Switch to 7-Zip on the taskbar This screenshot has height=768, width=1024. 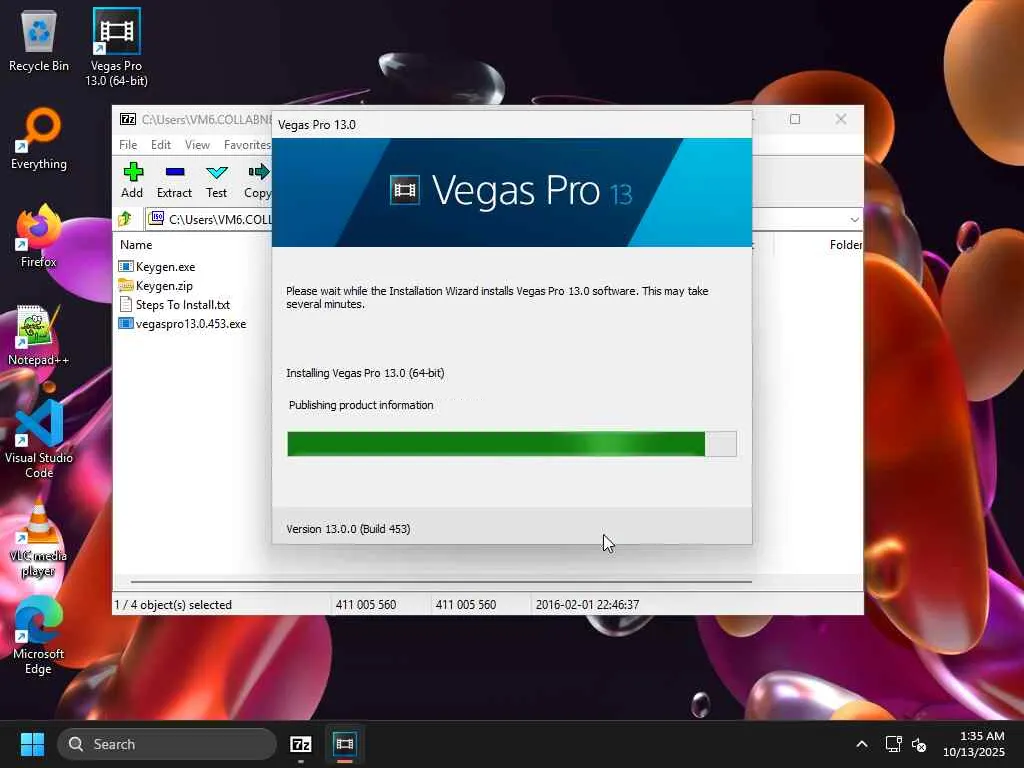click(300, 744)
